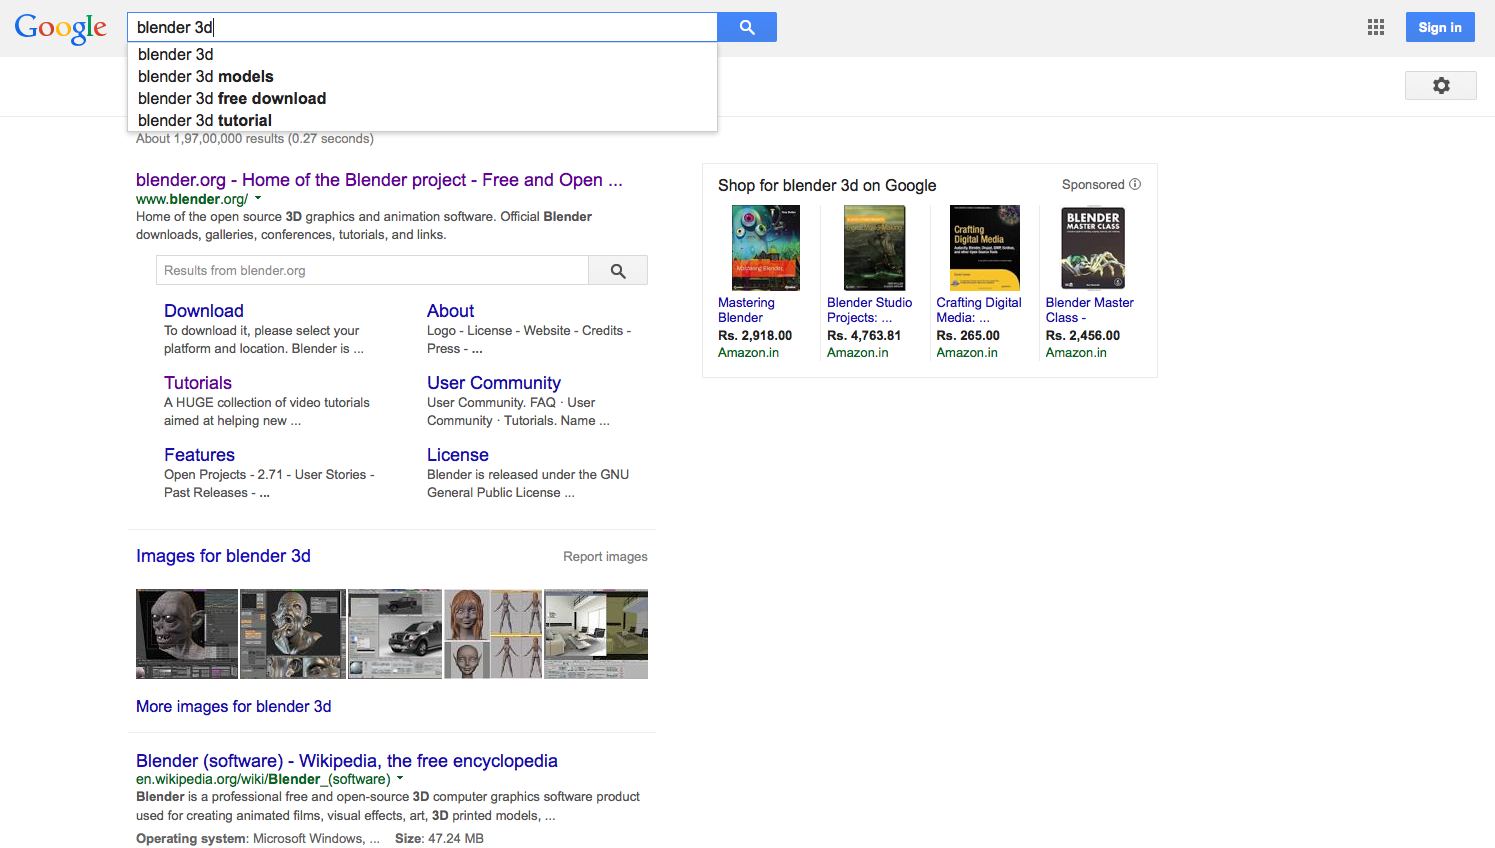Viewport: 1495px width, 848px height.
Task: Pick the "blender 3d free download" suggestion
Action: click(x=232, y=98)
